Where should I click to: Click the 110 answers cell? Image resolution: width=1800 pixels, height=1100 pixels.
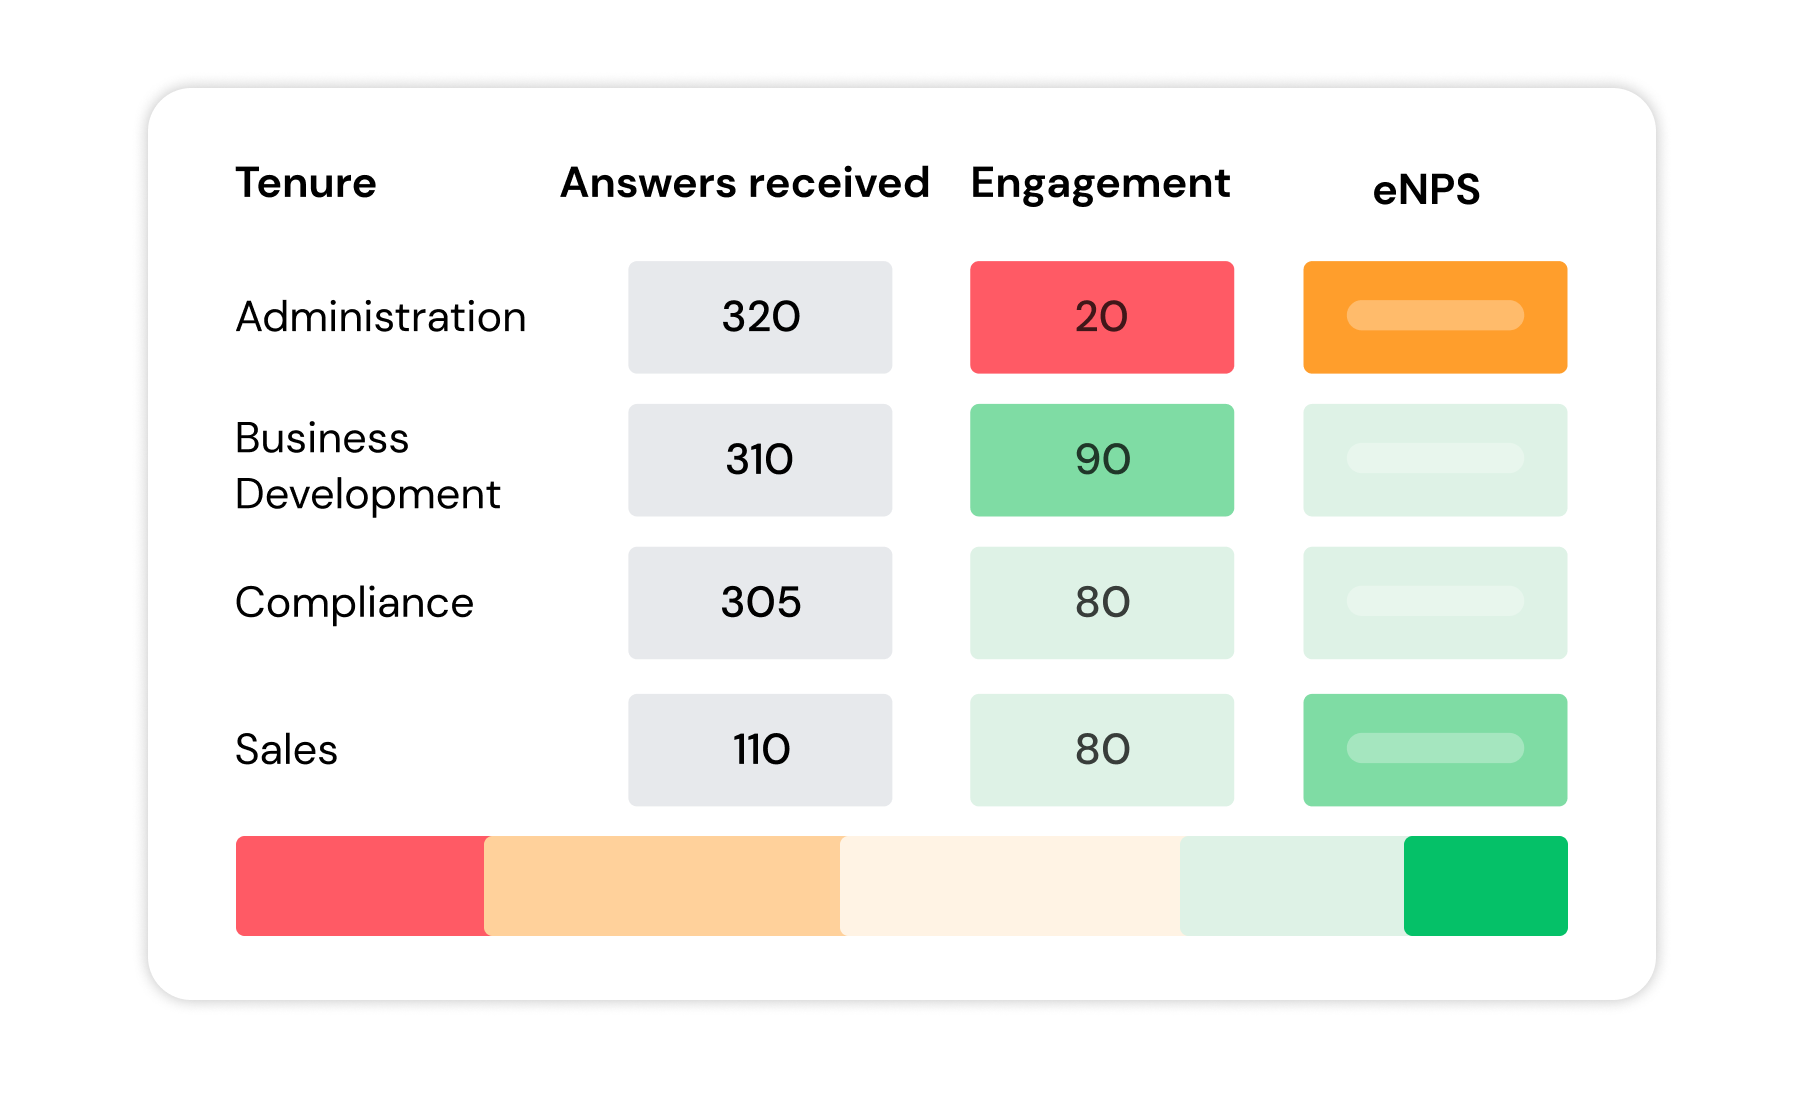(x=760, y=750)
